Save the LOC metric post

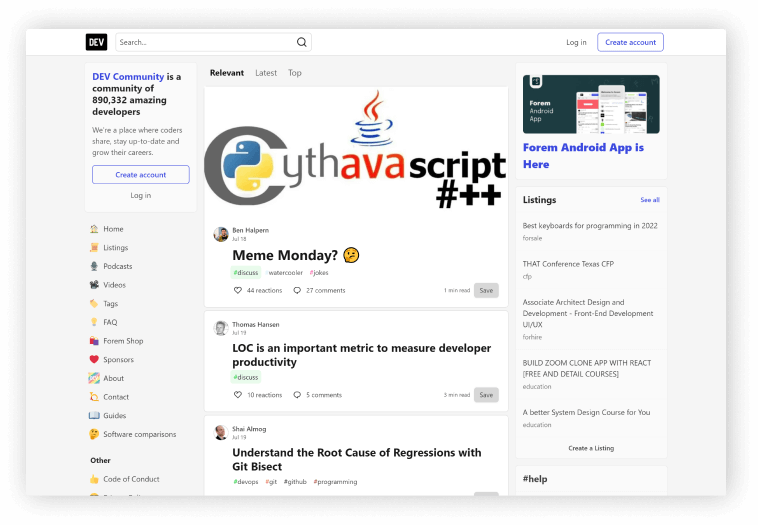[486, 395]
